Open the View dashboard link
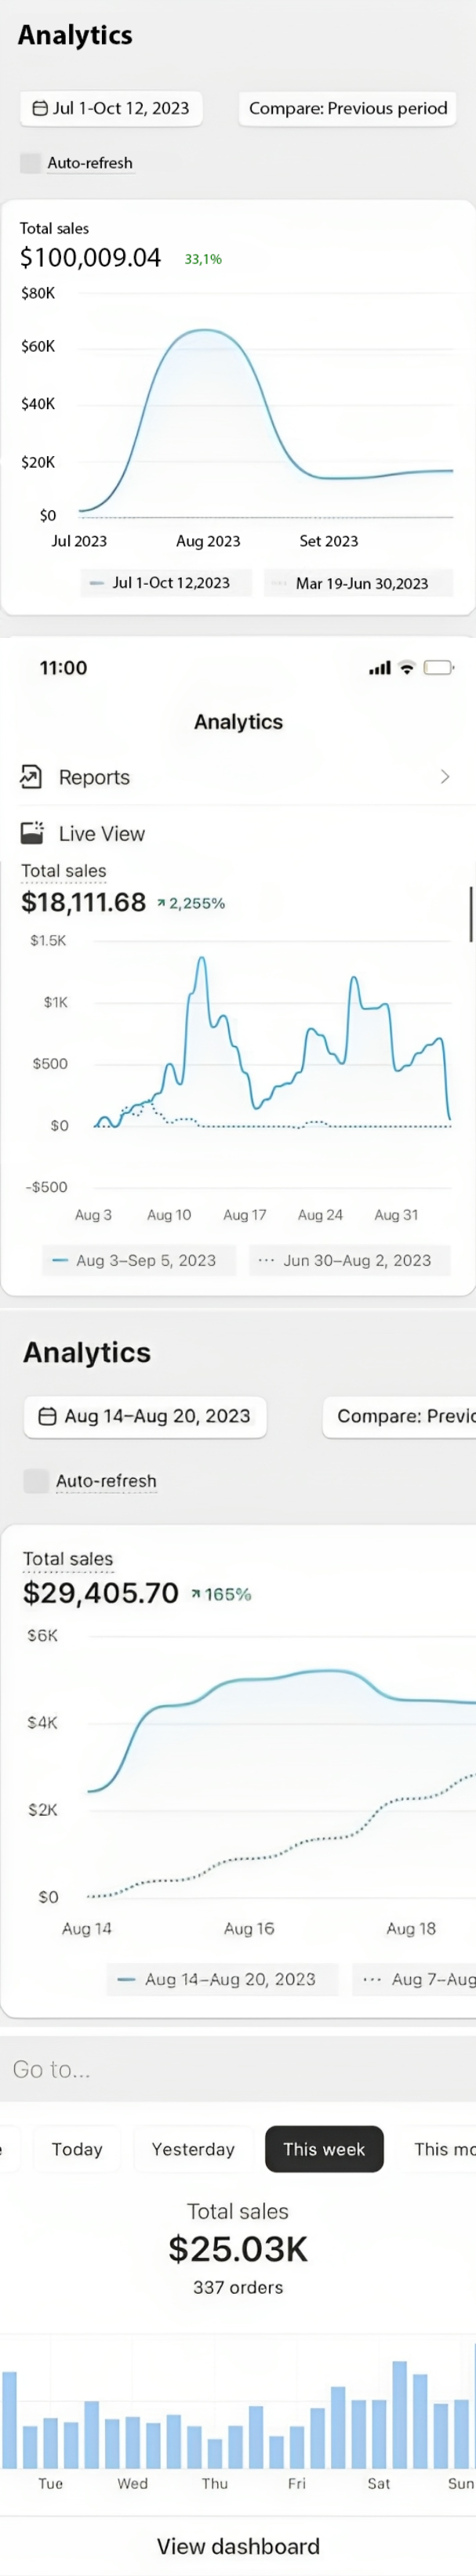The image size is (476, 2576). point(238,2546)
